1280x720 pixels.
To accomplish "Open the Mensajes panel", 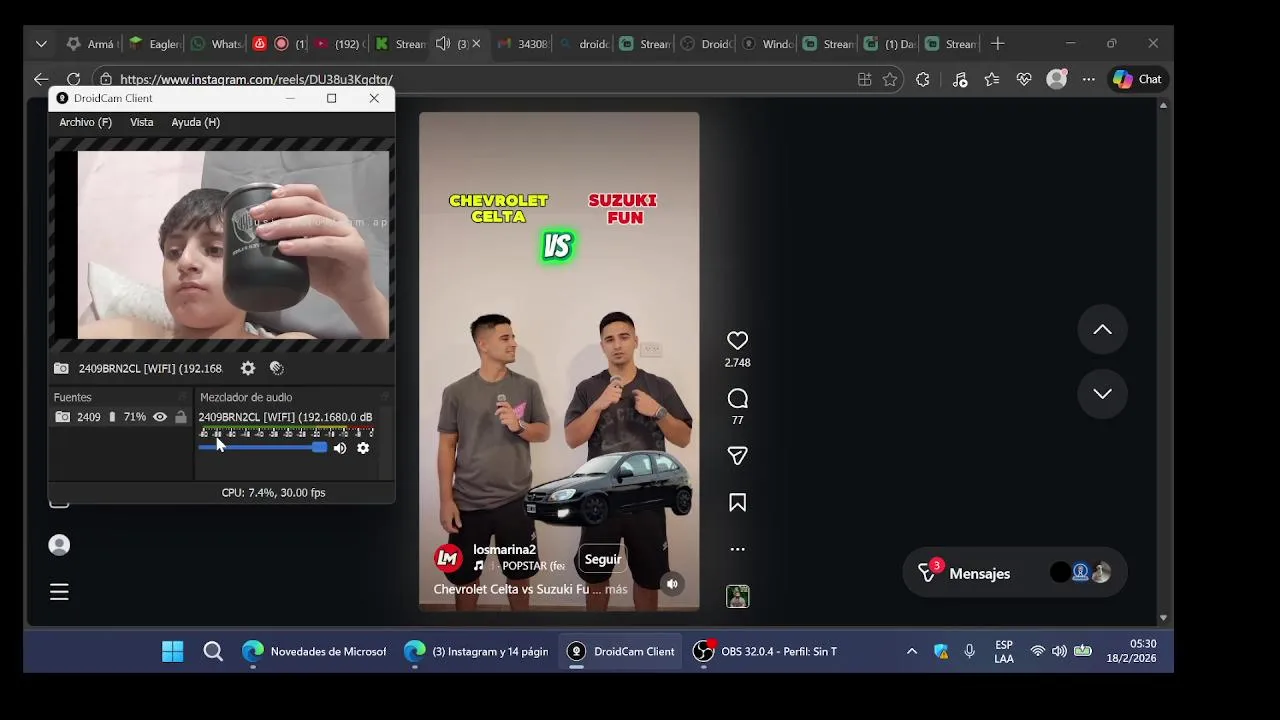I will click(x=1014, y=573).
